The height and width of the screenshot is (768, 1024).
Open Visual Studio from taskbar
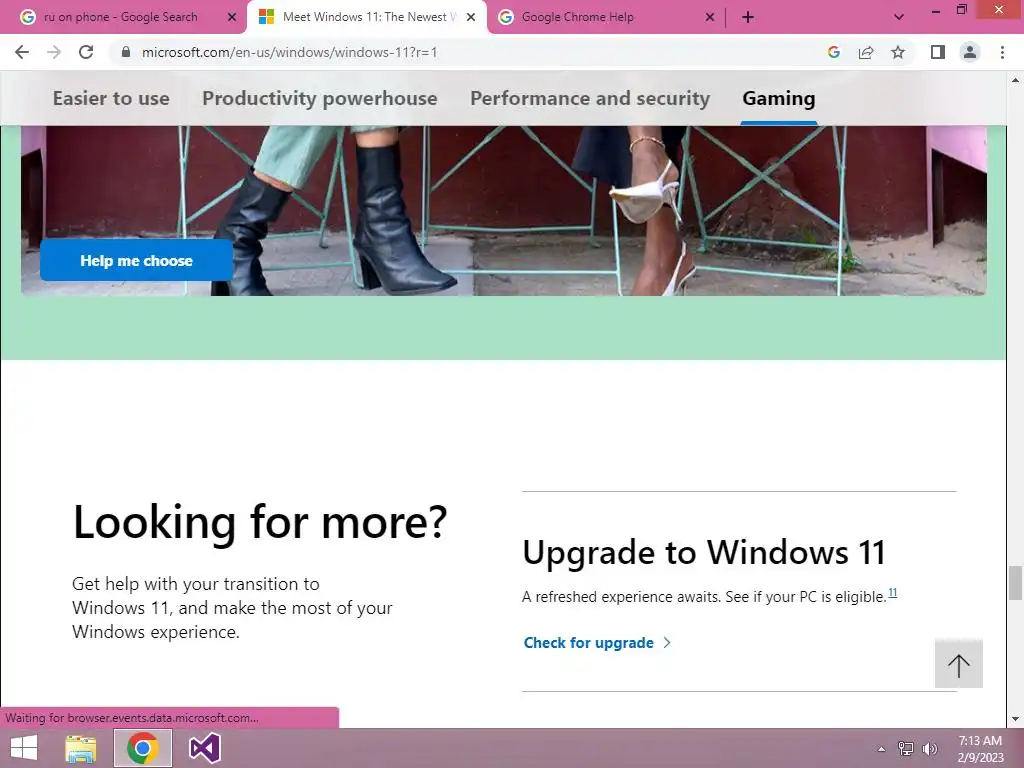click(204, 748)
